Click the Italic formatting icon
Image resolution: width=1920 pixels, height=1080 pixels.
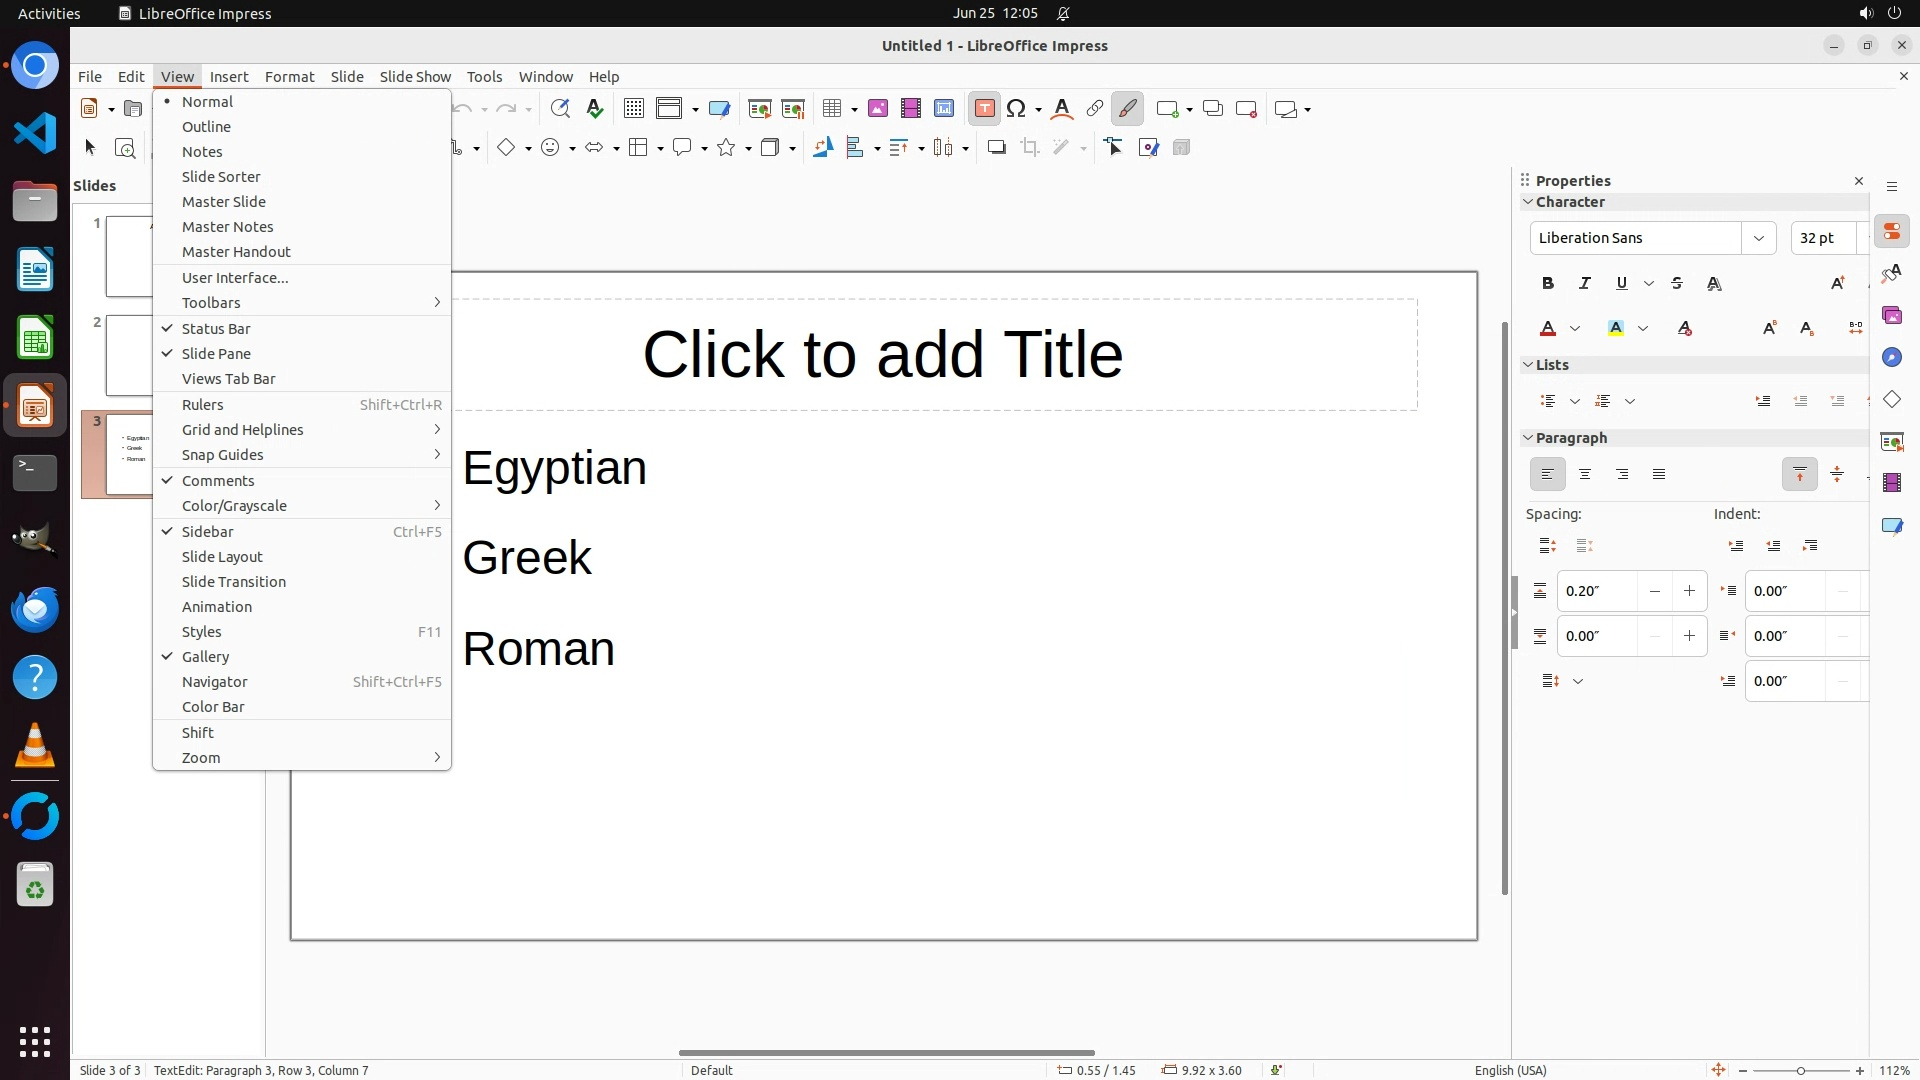(x=1585, y=284)
